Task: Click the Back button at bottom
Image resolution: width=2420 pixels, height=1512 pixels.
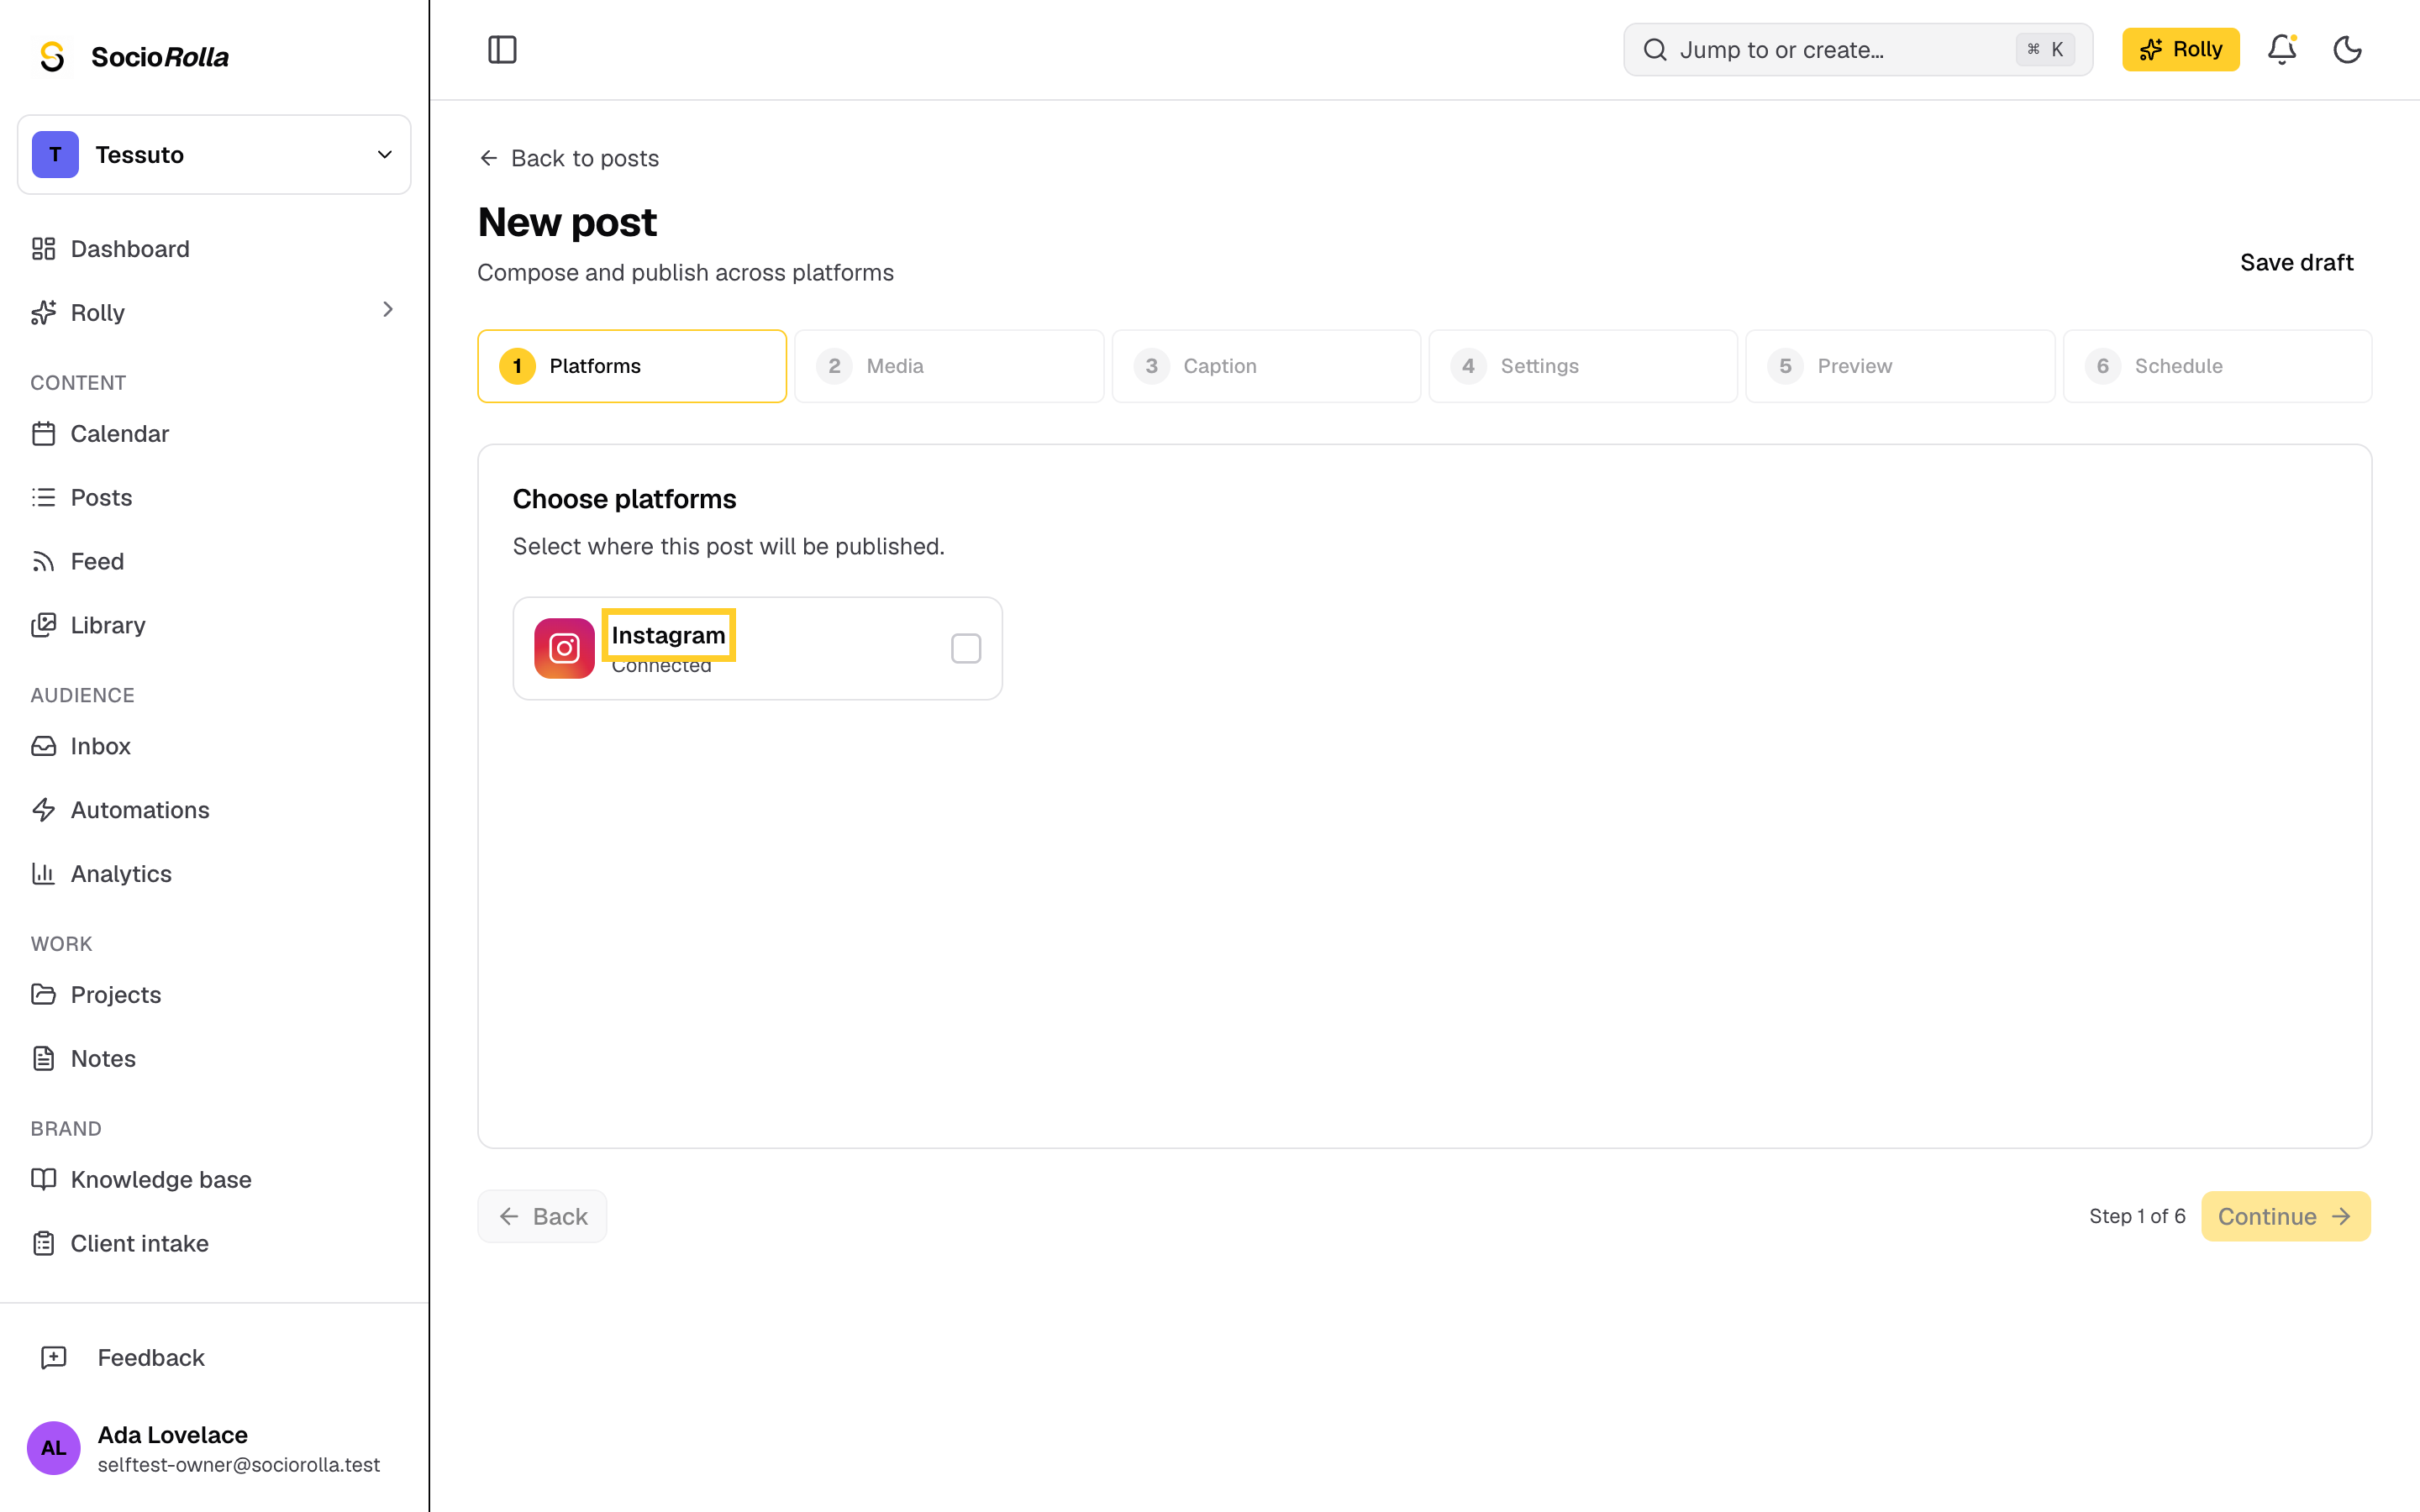Action: 542,1216
